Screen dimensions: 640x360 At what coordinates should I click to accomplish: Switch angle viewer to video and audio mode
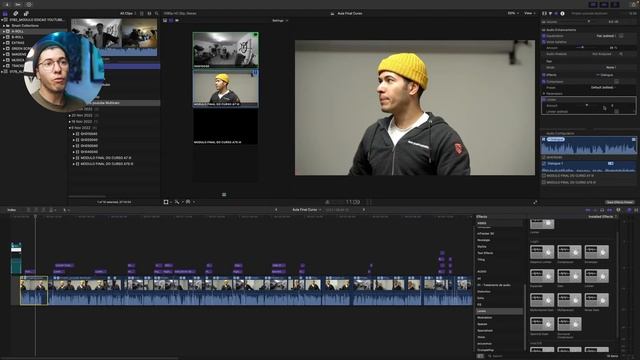[165, 20]
